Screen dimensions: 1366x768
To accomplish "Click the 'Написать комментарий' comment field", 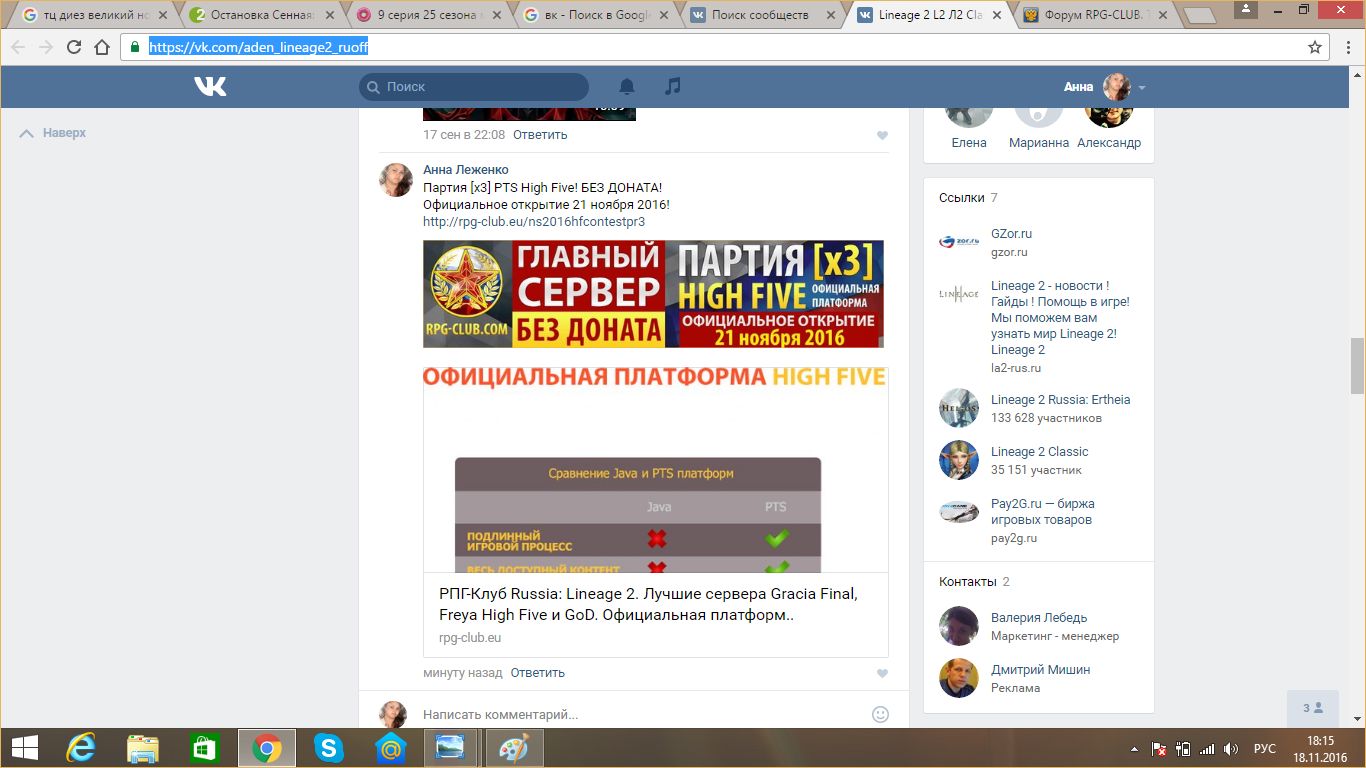I will (x=640, y=715).
